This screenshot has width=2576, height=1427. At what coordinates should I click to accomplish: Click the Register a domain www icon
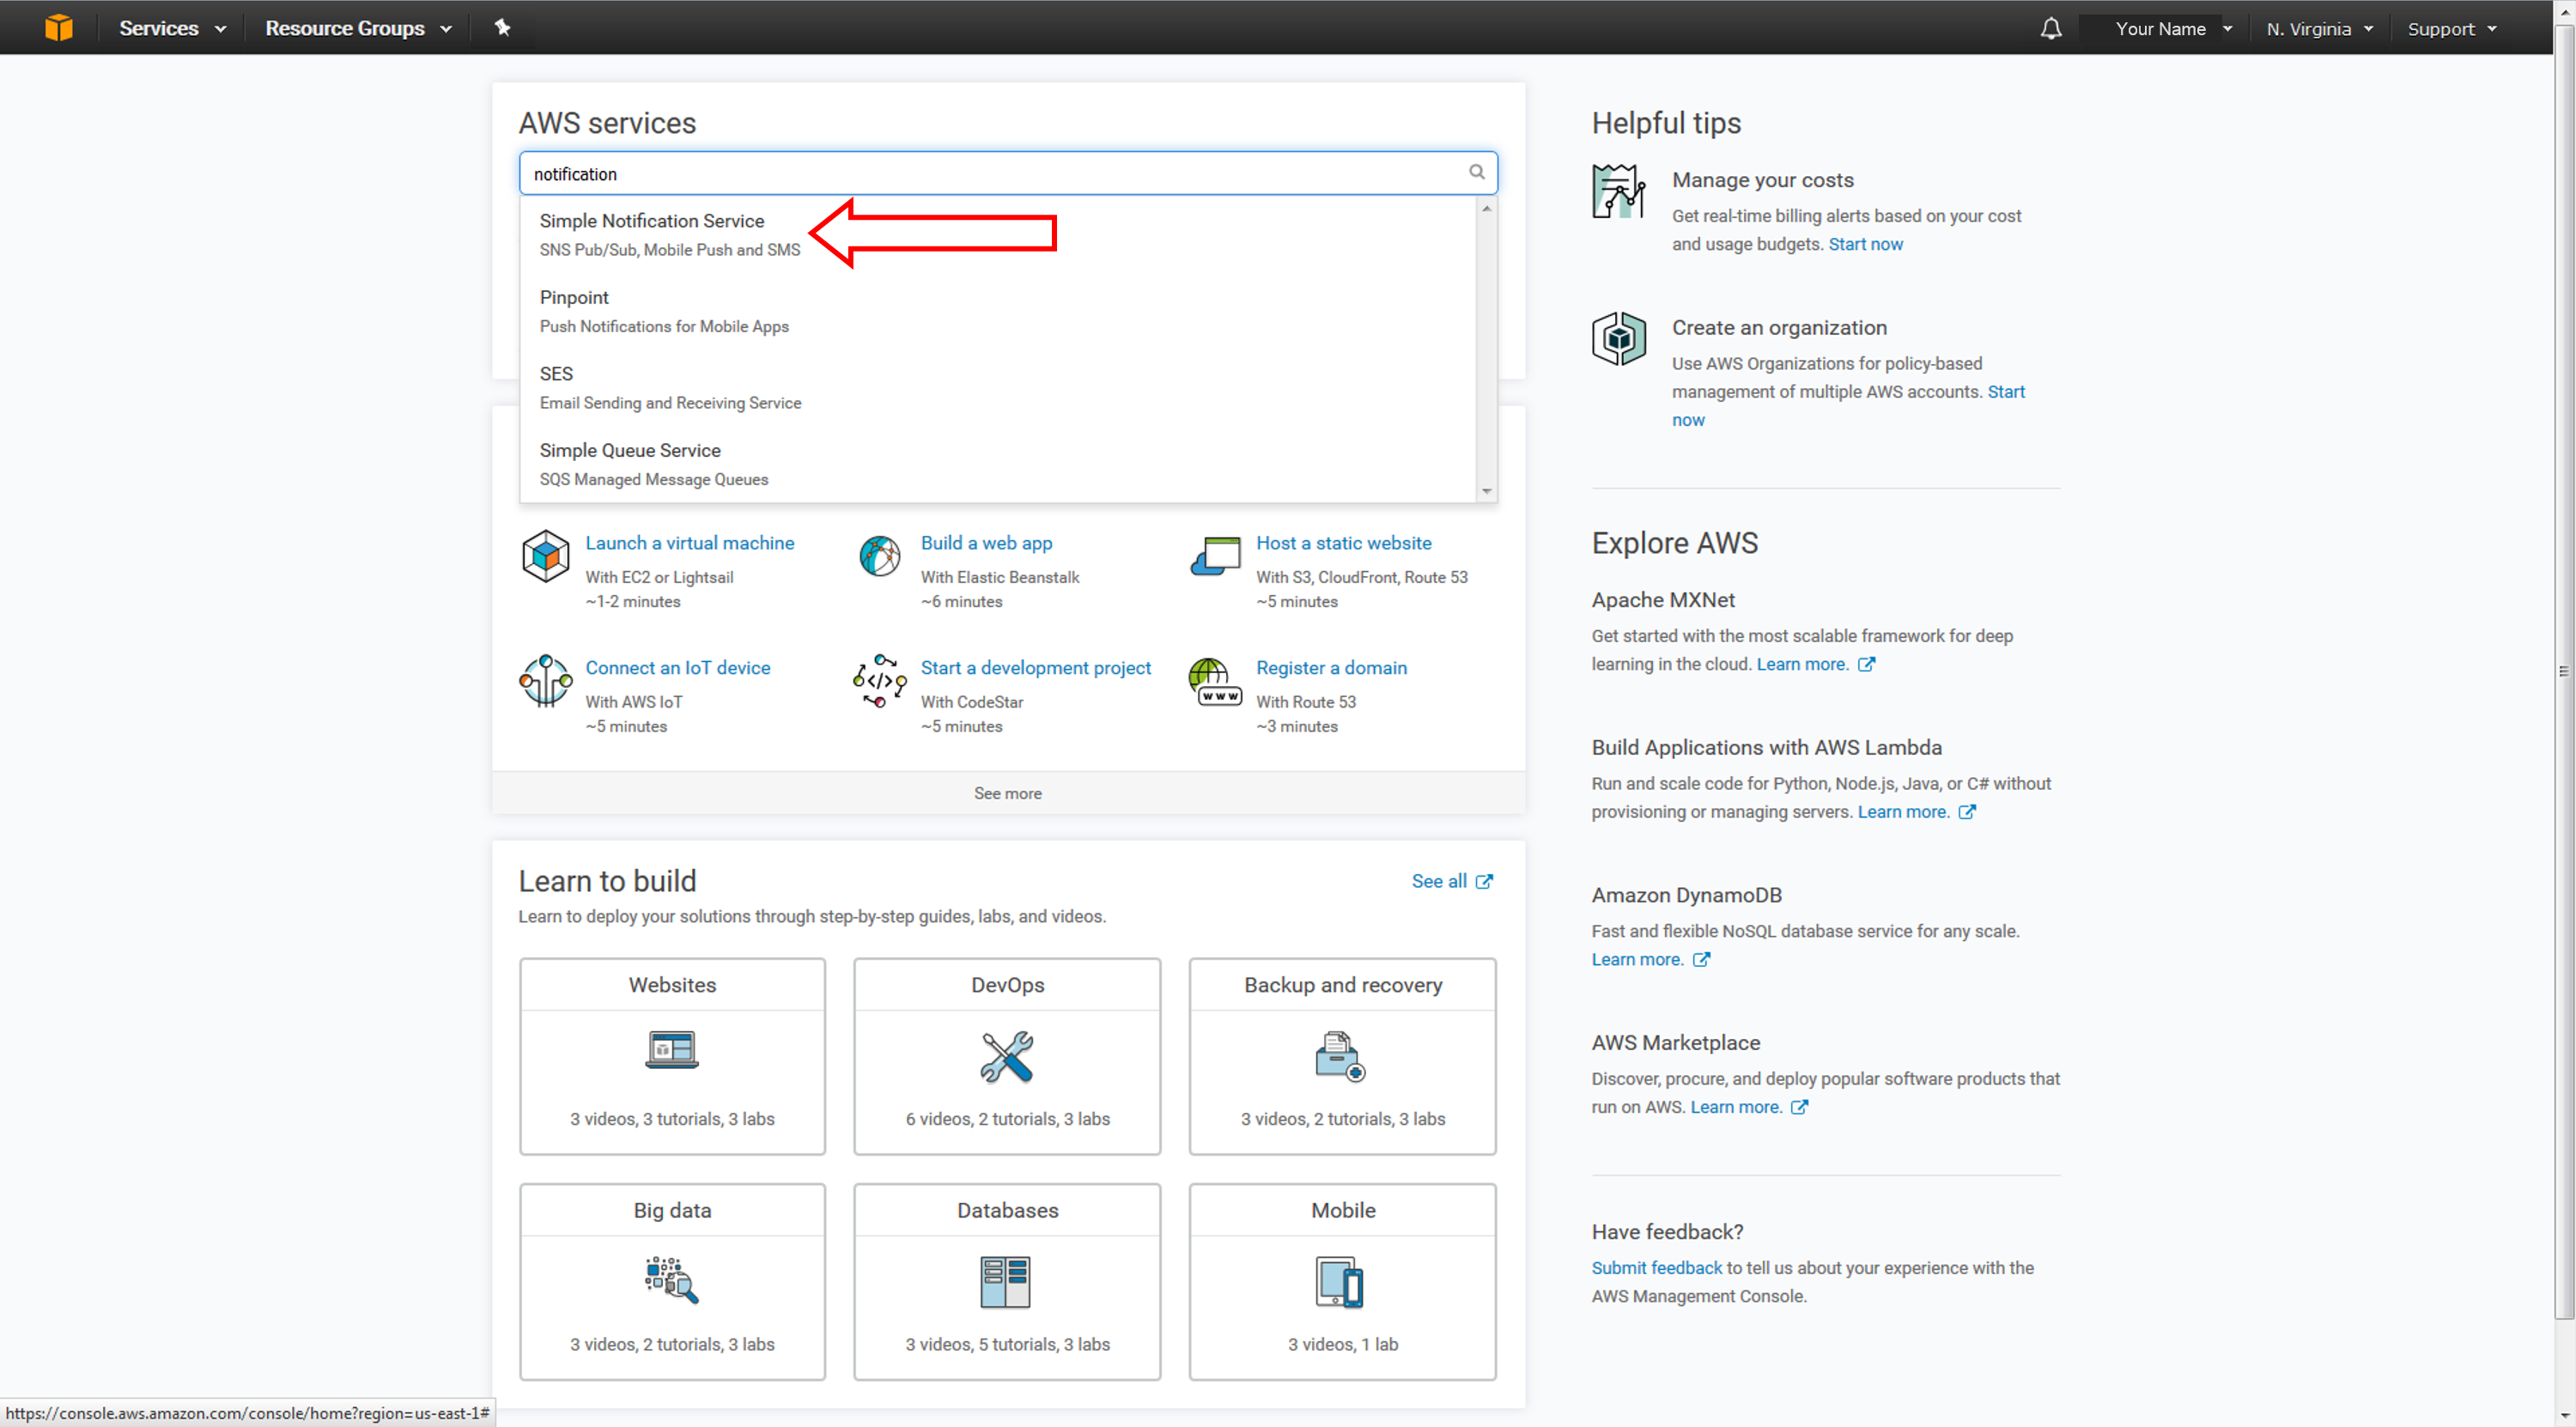click(1215, 681)
